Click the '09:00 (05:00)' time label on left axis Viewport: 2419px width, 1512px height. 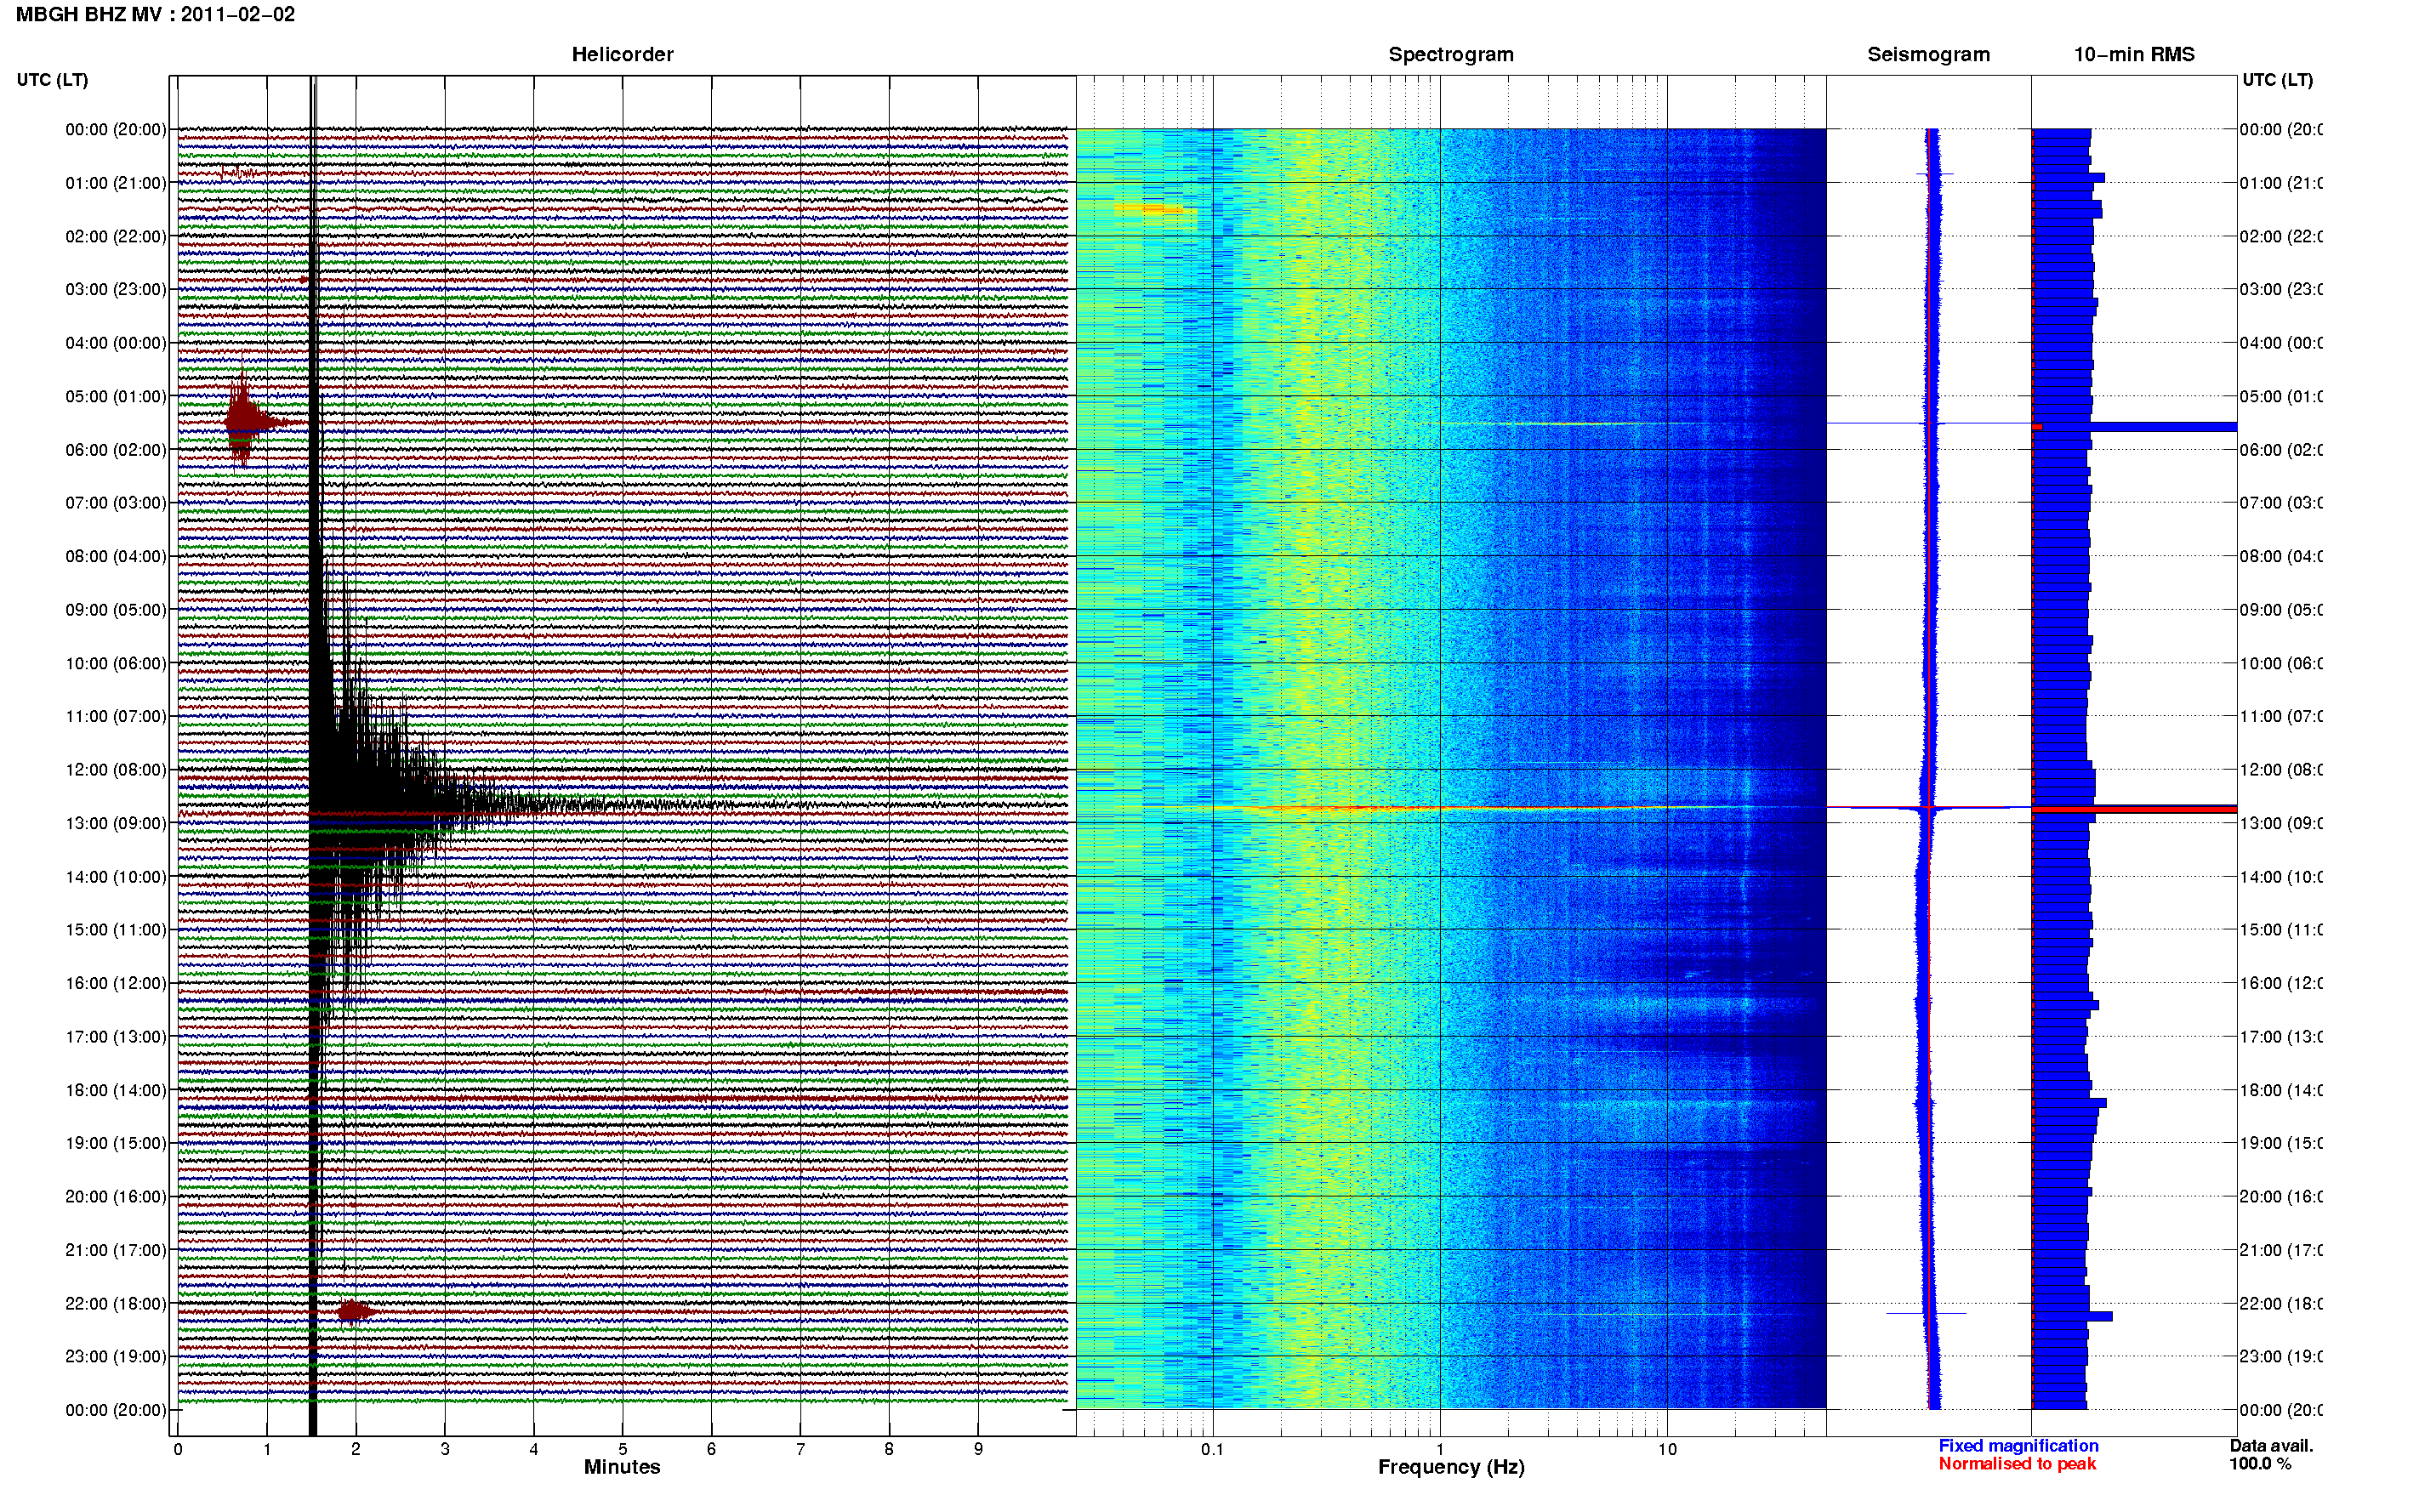click(x=116, y=610)
